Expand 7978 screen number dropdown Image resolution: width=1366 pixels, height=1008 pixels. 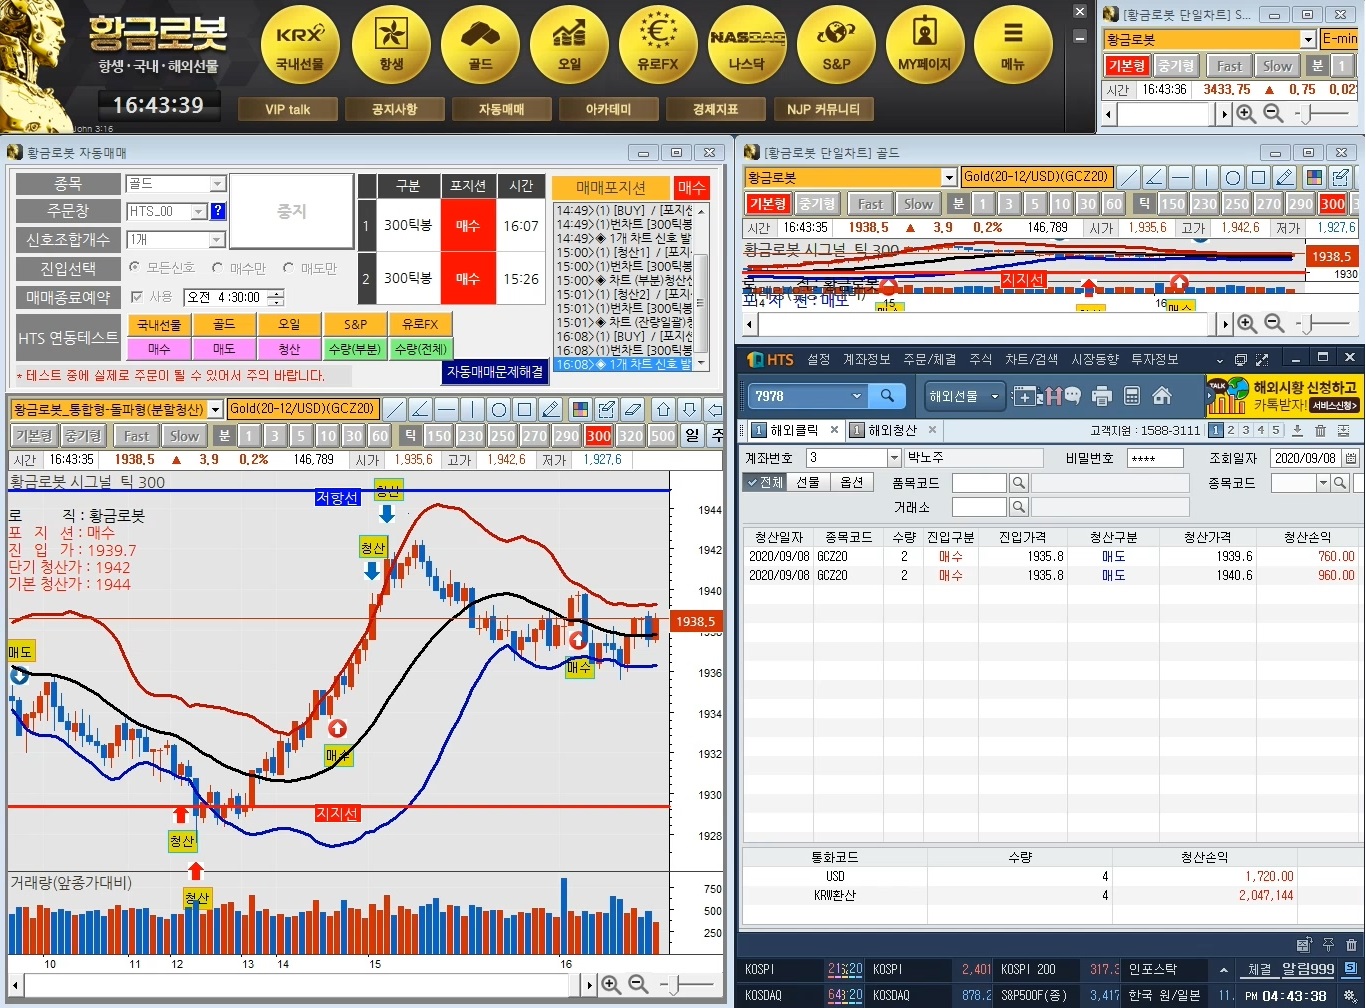[x=856, y=396]
